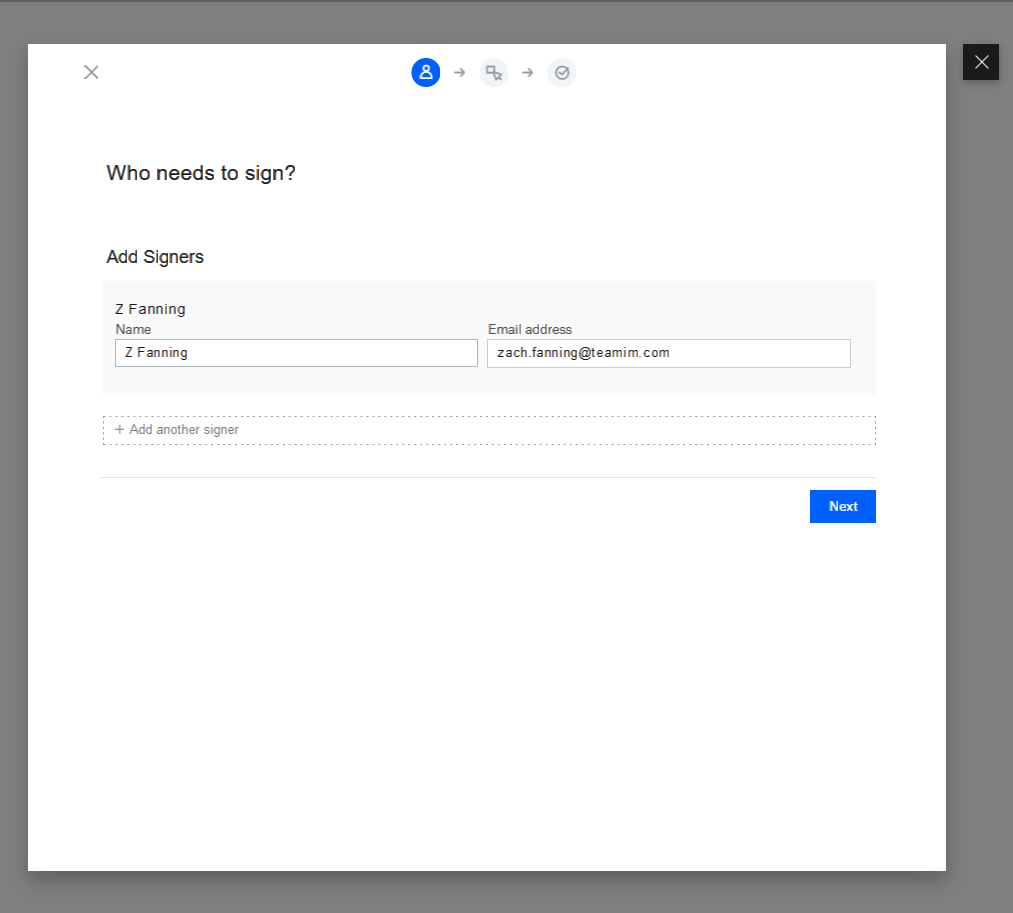
Task: Click the Email address field label
Action: 529,329
